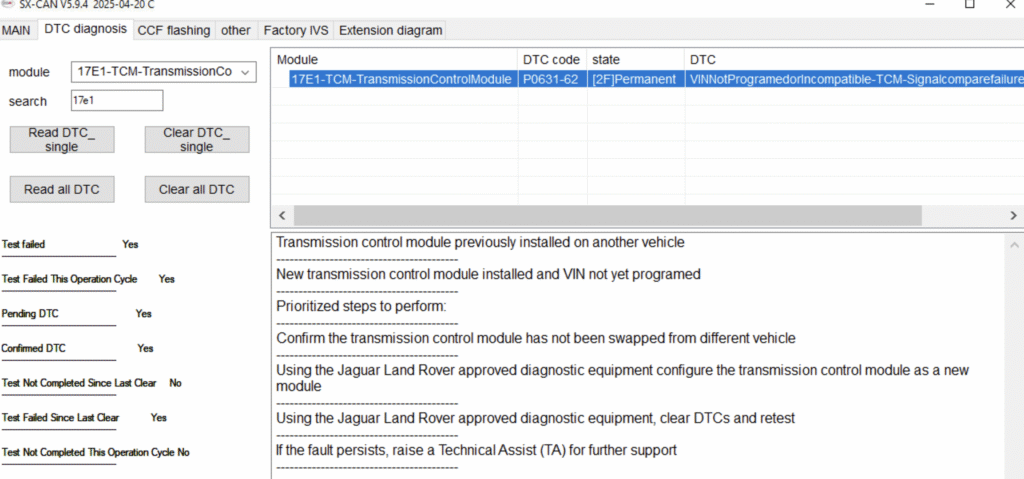The height and width of the screenshot is (479, 1024).
Task: Select the 'other' tab
Action: pyautogui.click(x=236, y=31)
